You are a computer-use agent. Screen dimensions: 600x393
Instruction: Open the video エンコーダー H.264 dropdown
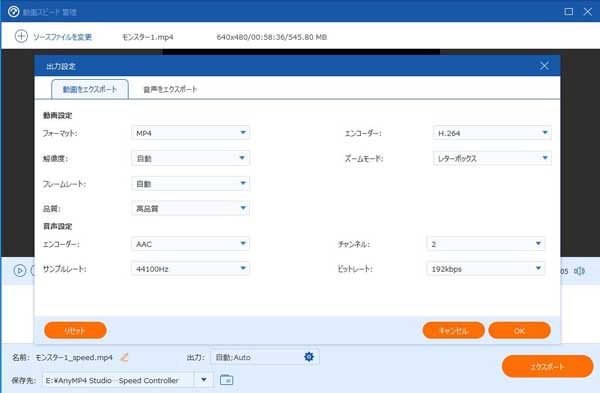[492, 133]
